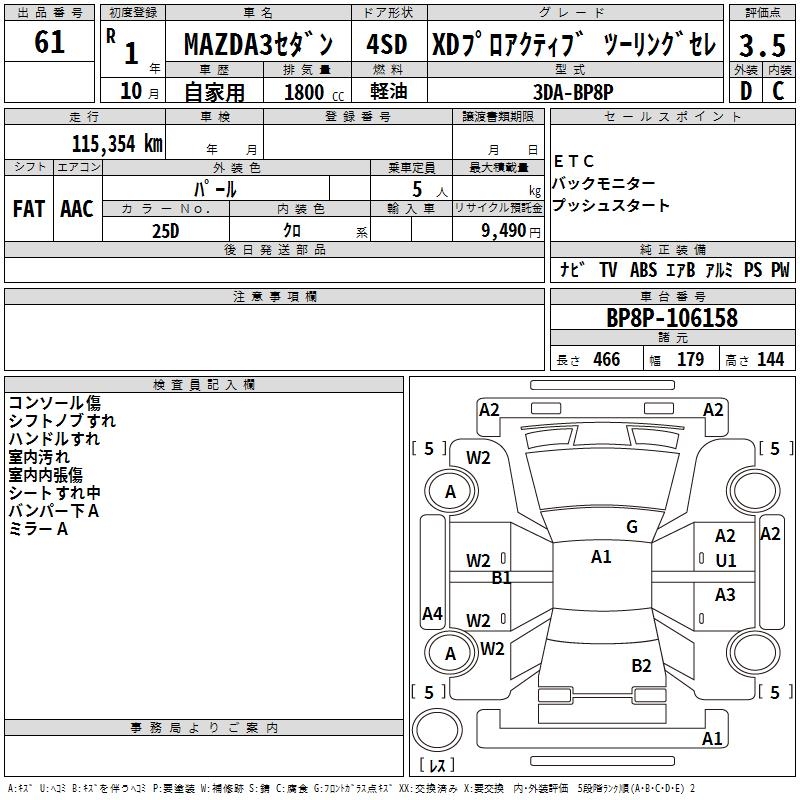Click the レス box below the diagram
Screen dimensions: 800x800
coord(436,766)
